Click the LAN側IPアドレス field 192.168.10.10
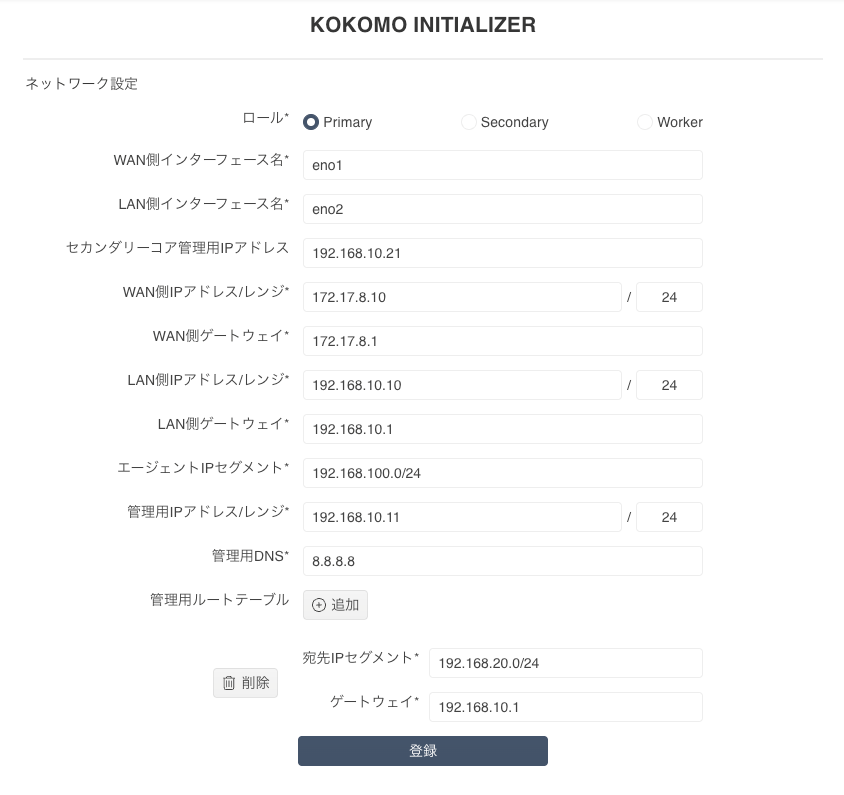The width and height of the screenshot is (844, 795). [x=462, y=385]
